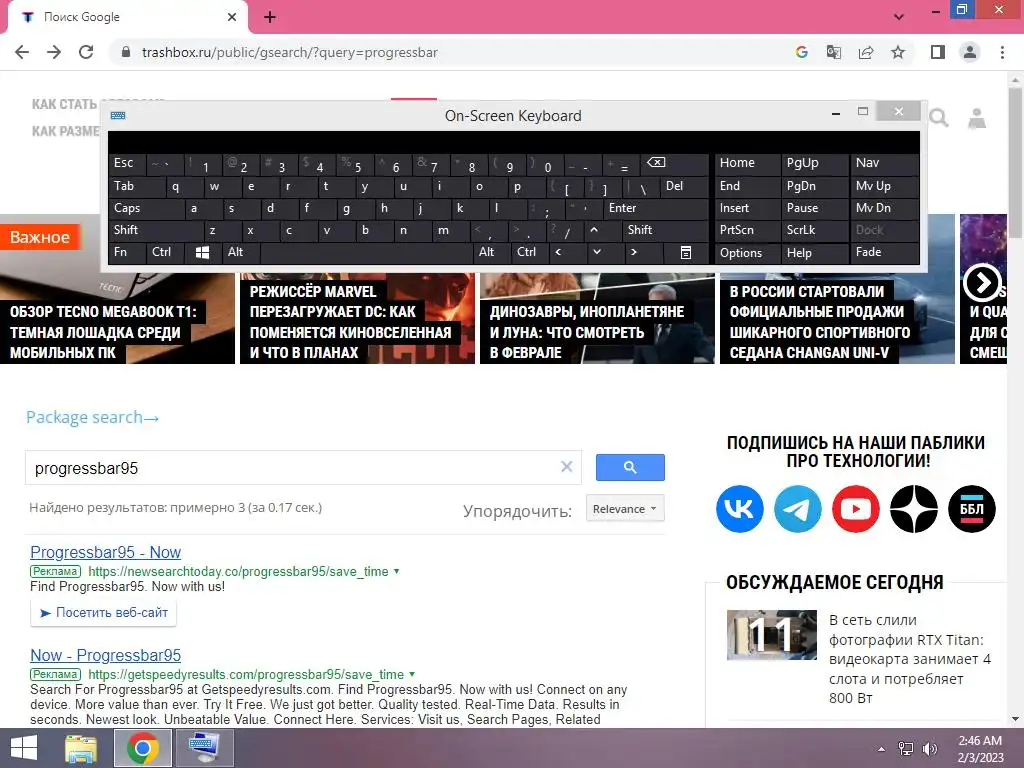Screen dimensions: 1024x768
Task: Open the Relevance sort dropdown
Action: [624, 509]
